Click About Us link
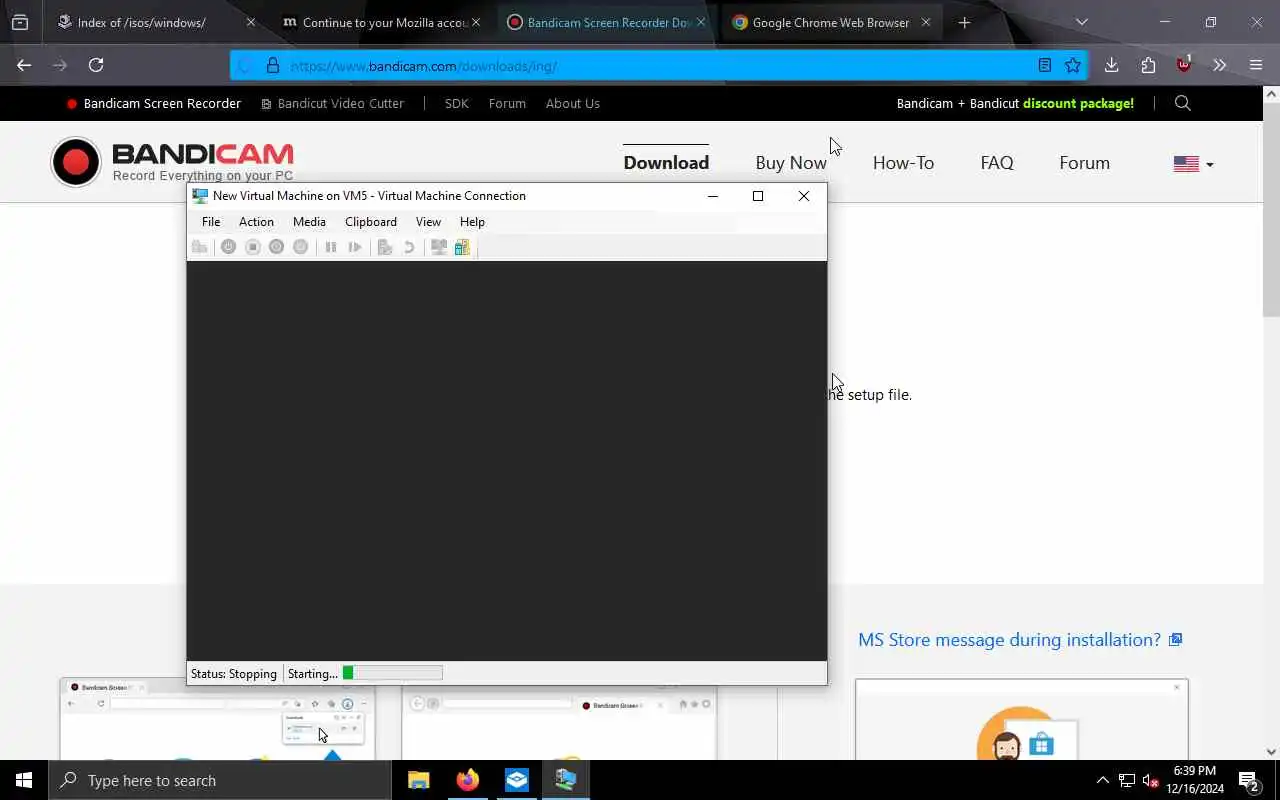The width and height of the screenshot is (1280, 800). point(573,104)
